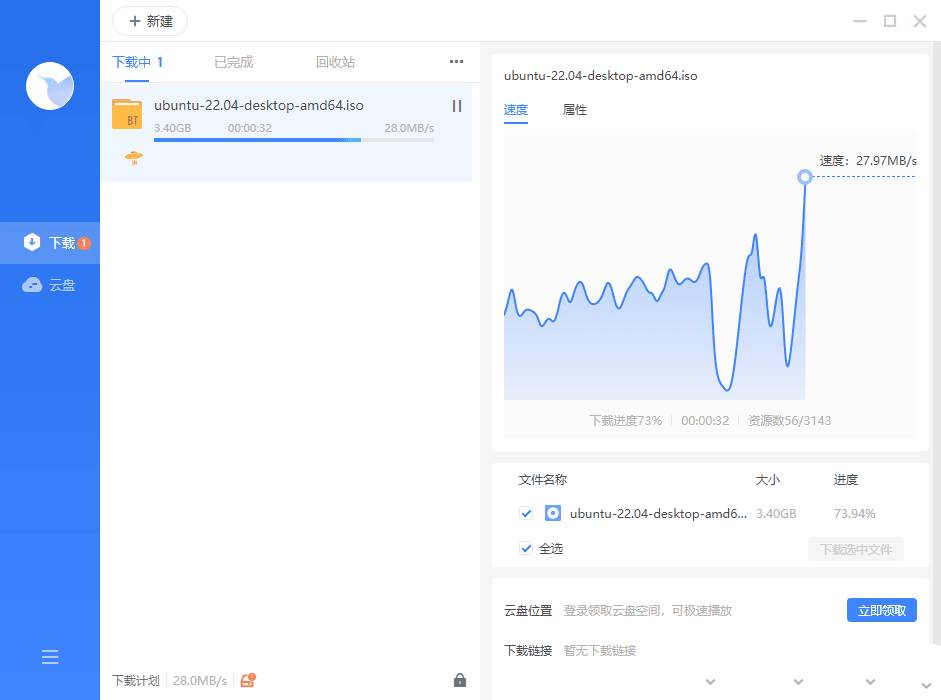Screen dimensions: 941x700
Task: Open the 回收站 recycle bin tab
Action: tap(335, 62)
